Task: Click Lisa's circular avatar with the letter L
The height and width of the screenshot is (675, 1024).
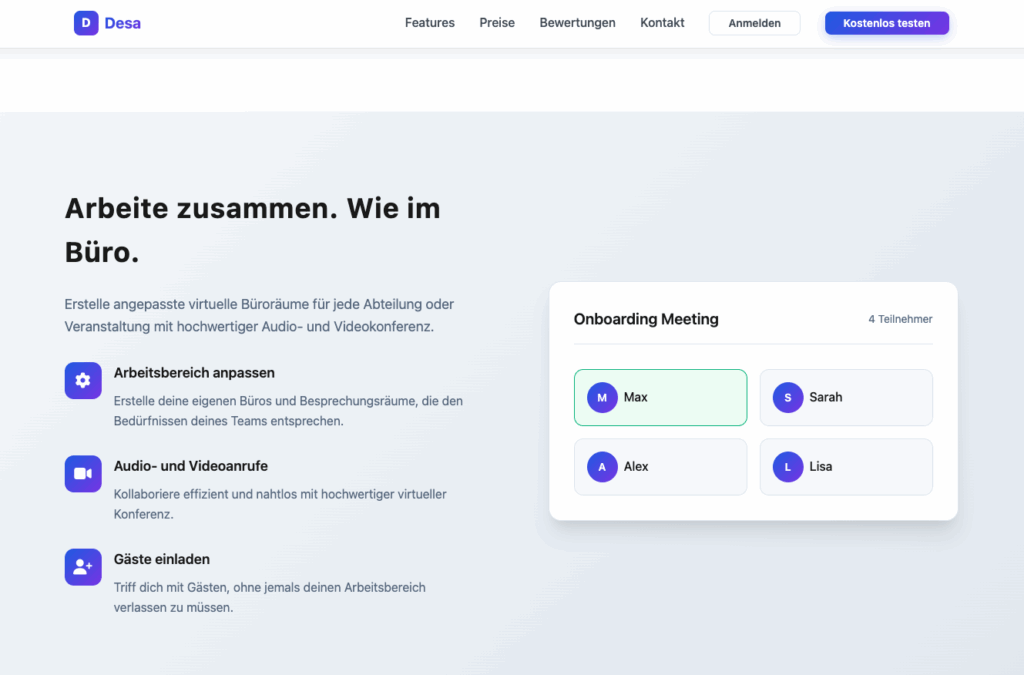Action: click(x=787, y=466)
